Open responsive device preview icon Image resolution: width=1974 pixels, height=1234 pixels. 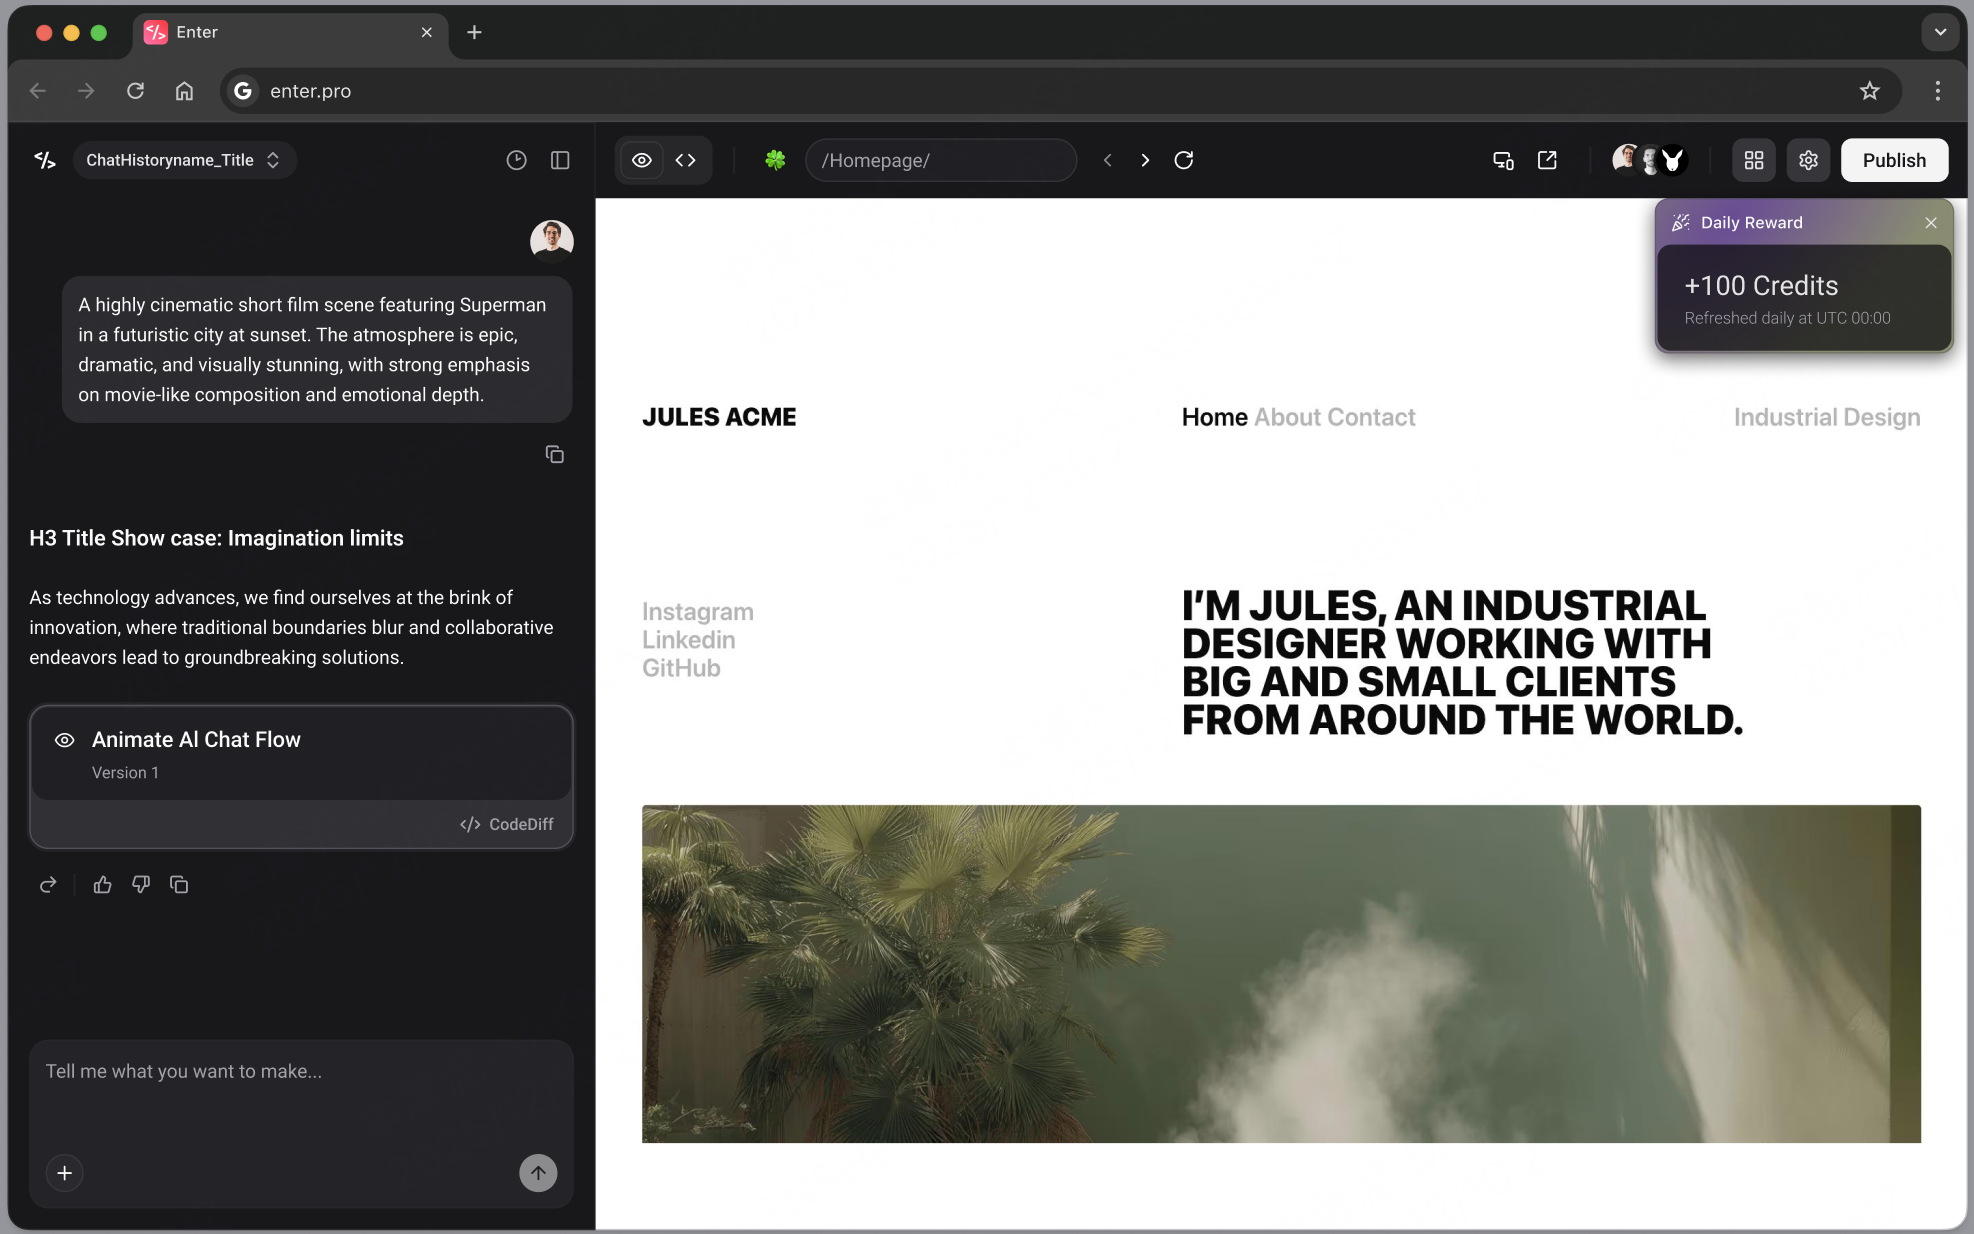tap(1503, 160)
